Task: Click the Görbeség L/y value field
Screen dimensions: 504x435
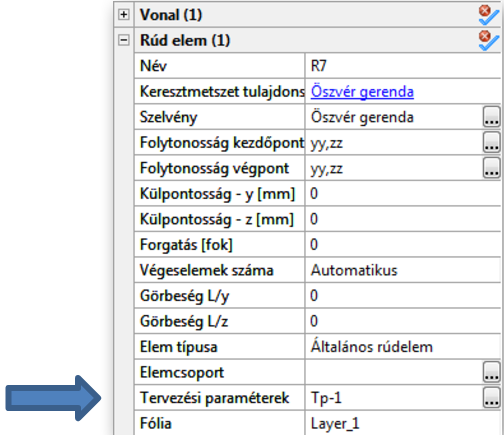Action: 403,295
